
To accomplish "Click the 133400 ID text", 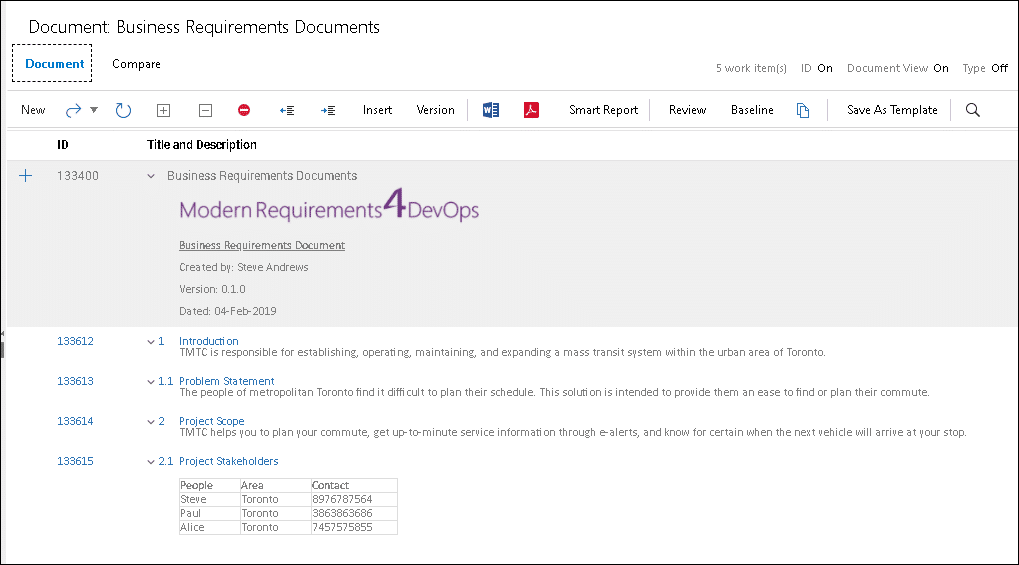I will click(x=78, y=176).
